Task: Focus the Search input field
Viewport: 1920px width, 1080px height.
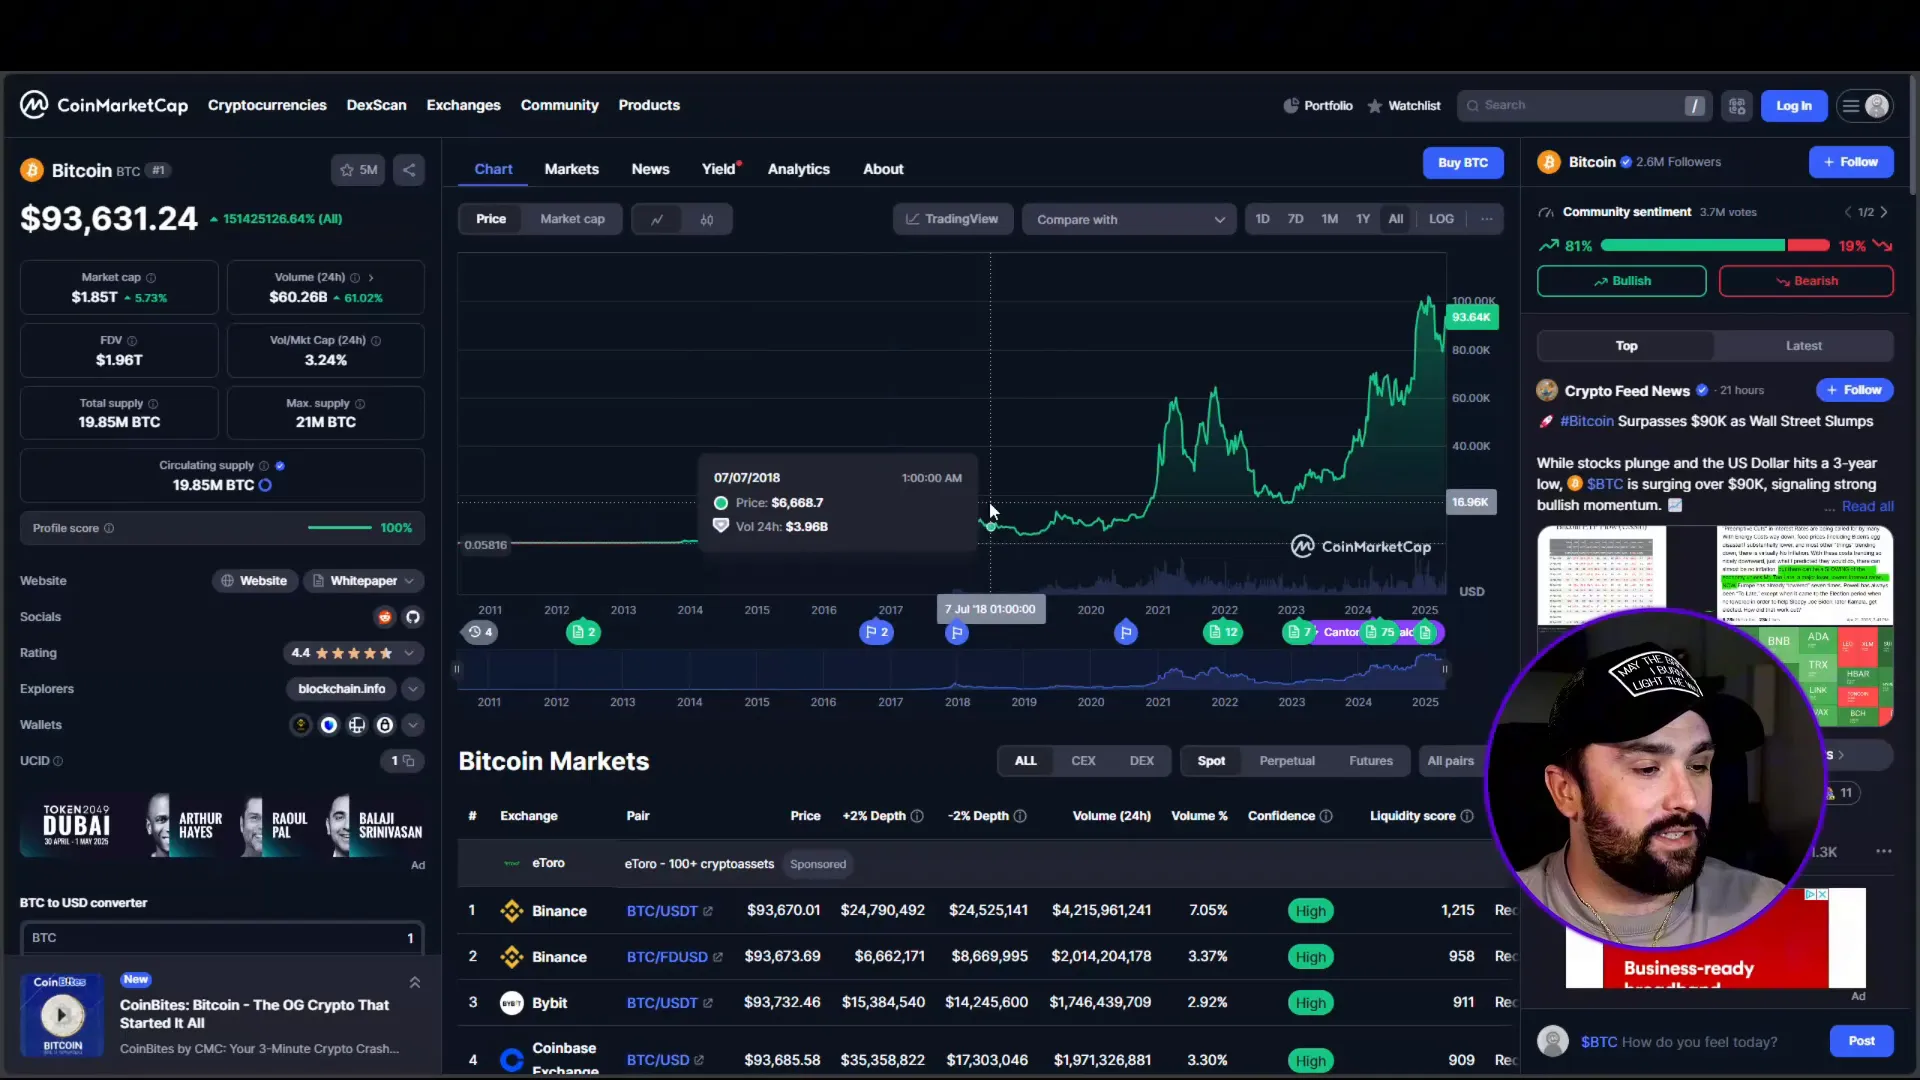Action: coord(1584,106)
